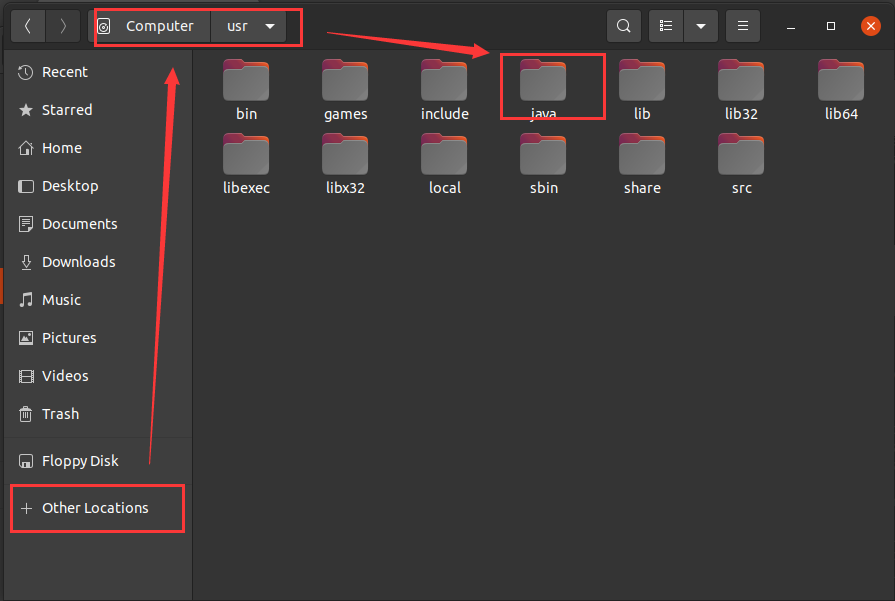This screenshot has height=601, width=895.
Task: Maximize the file manager window
Action: (x=831, y=26)
